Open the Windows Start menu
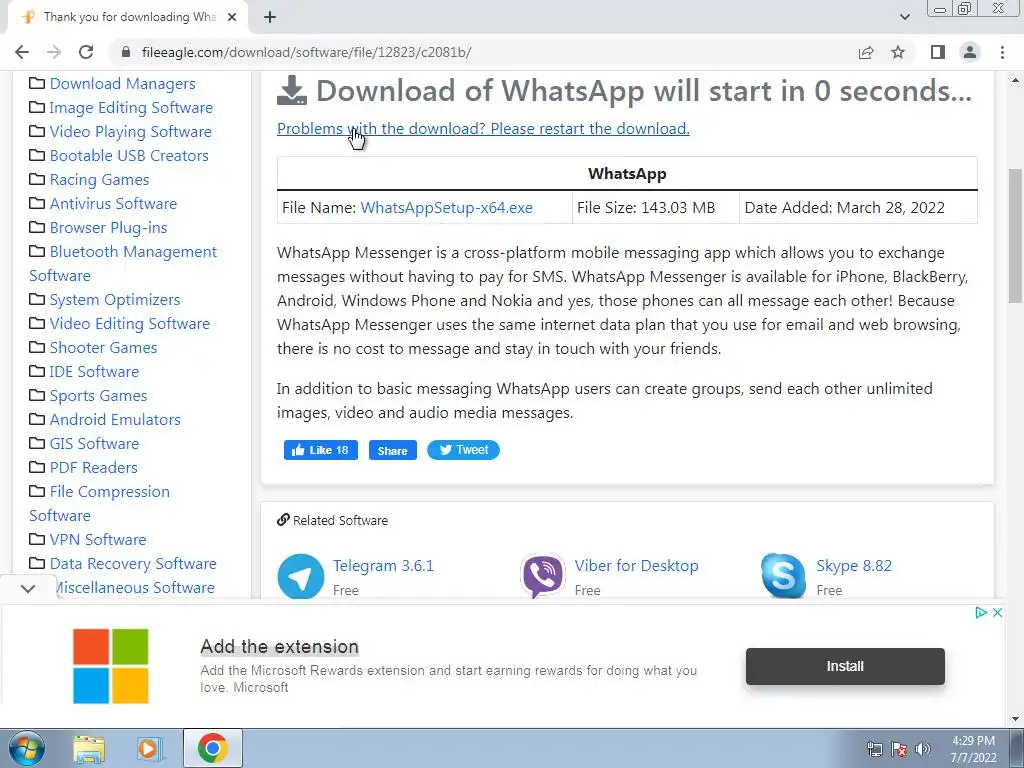The height and width of the screenshot is (768, 1024). (x=26, y=748)
